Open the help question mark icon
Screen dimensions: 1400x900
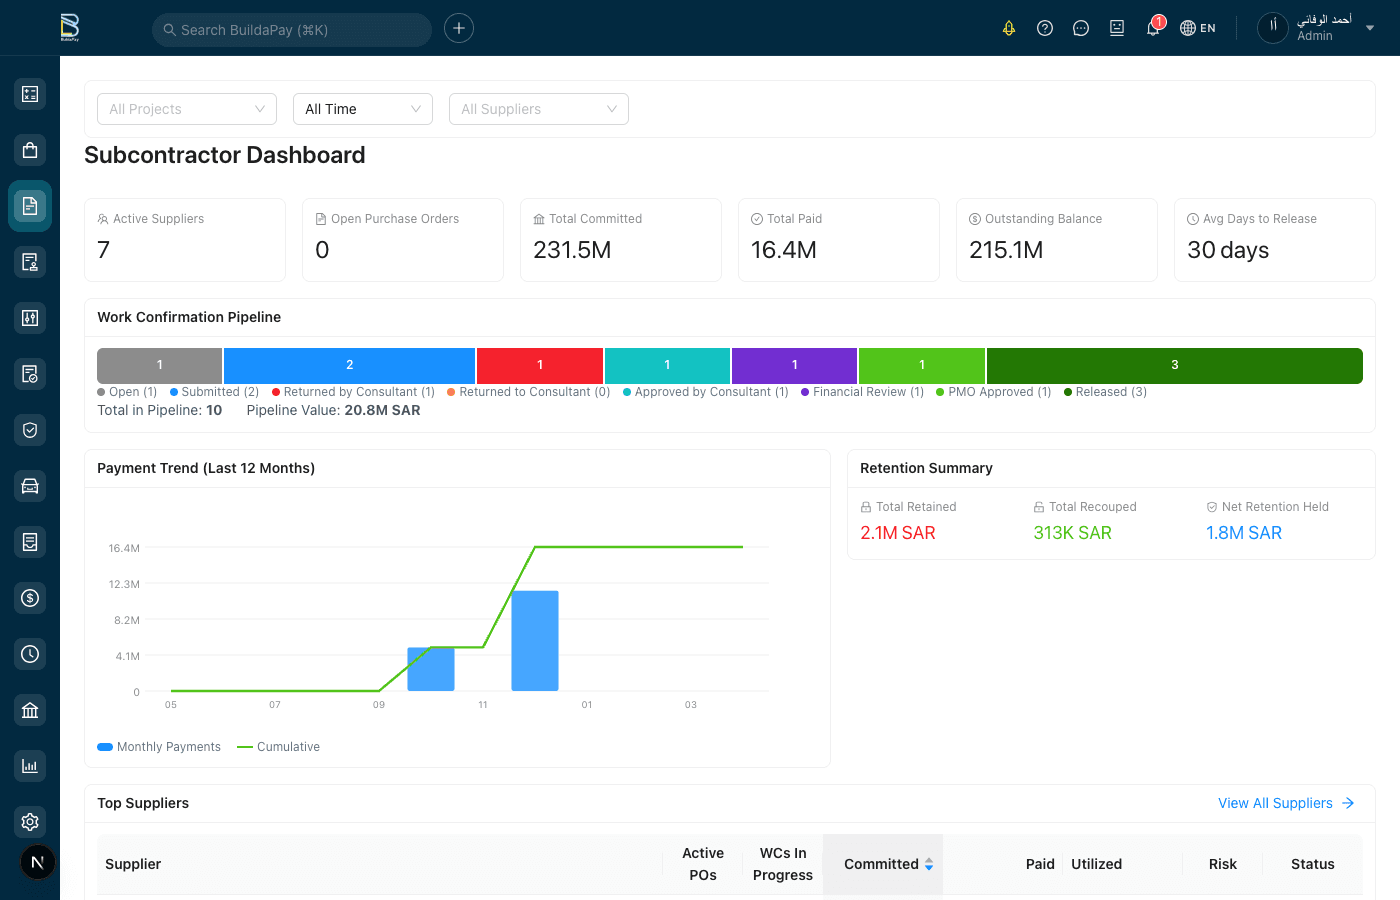point(1045,28)
